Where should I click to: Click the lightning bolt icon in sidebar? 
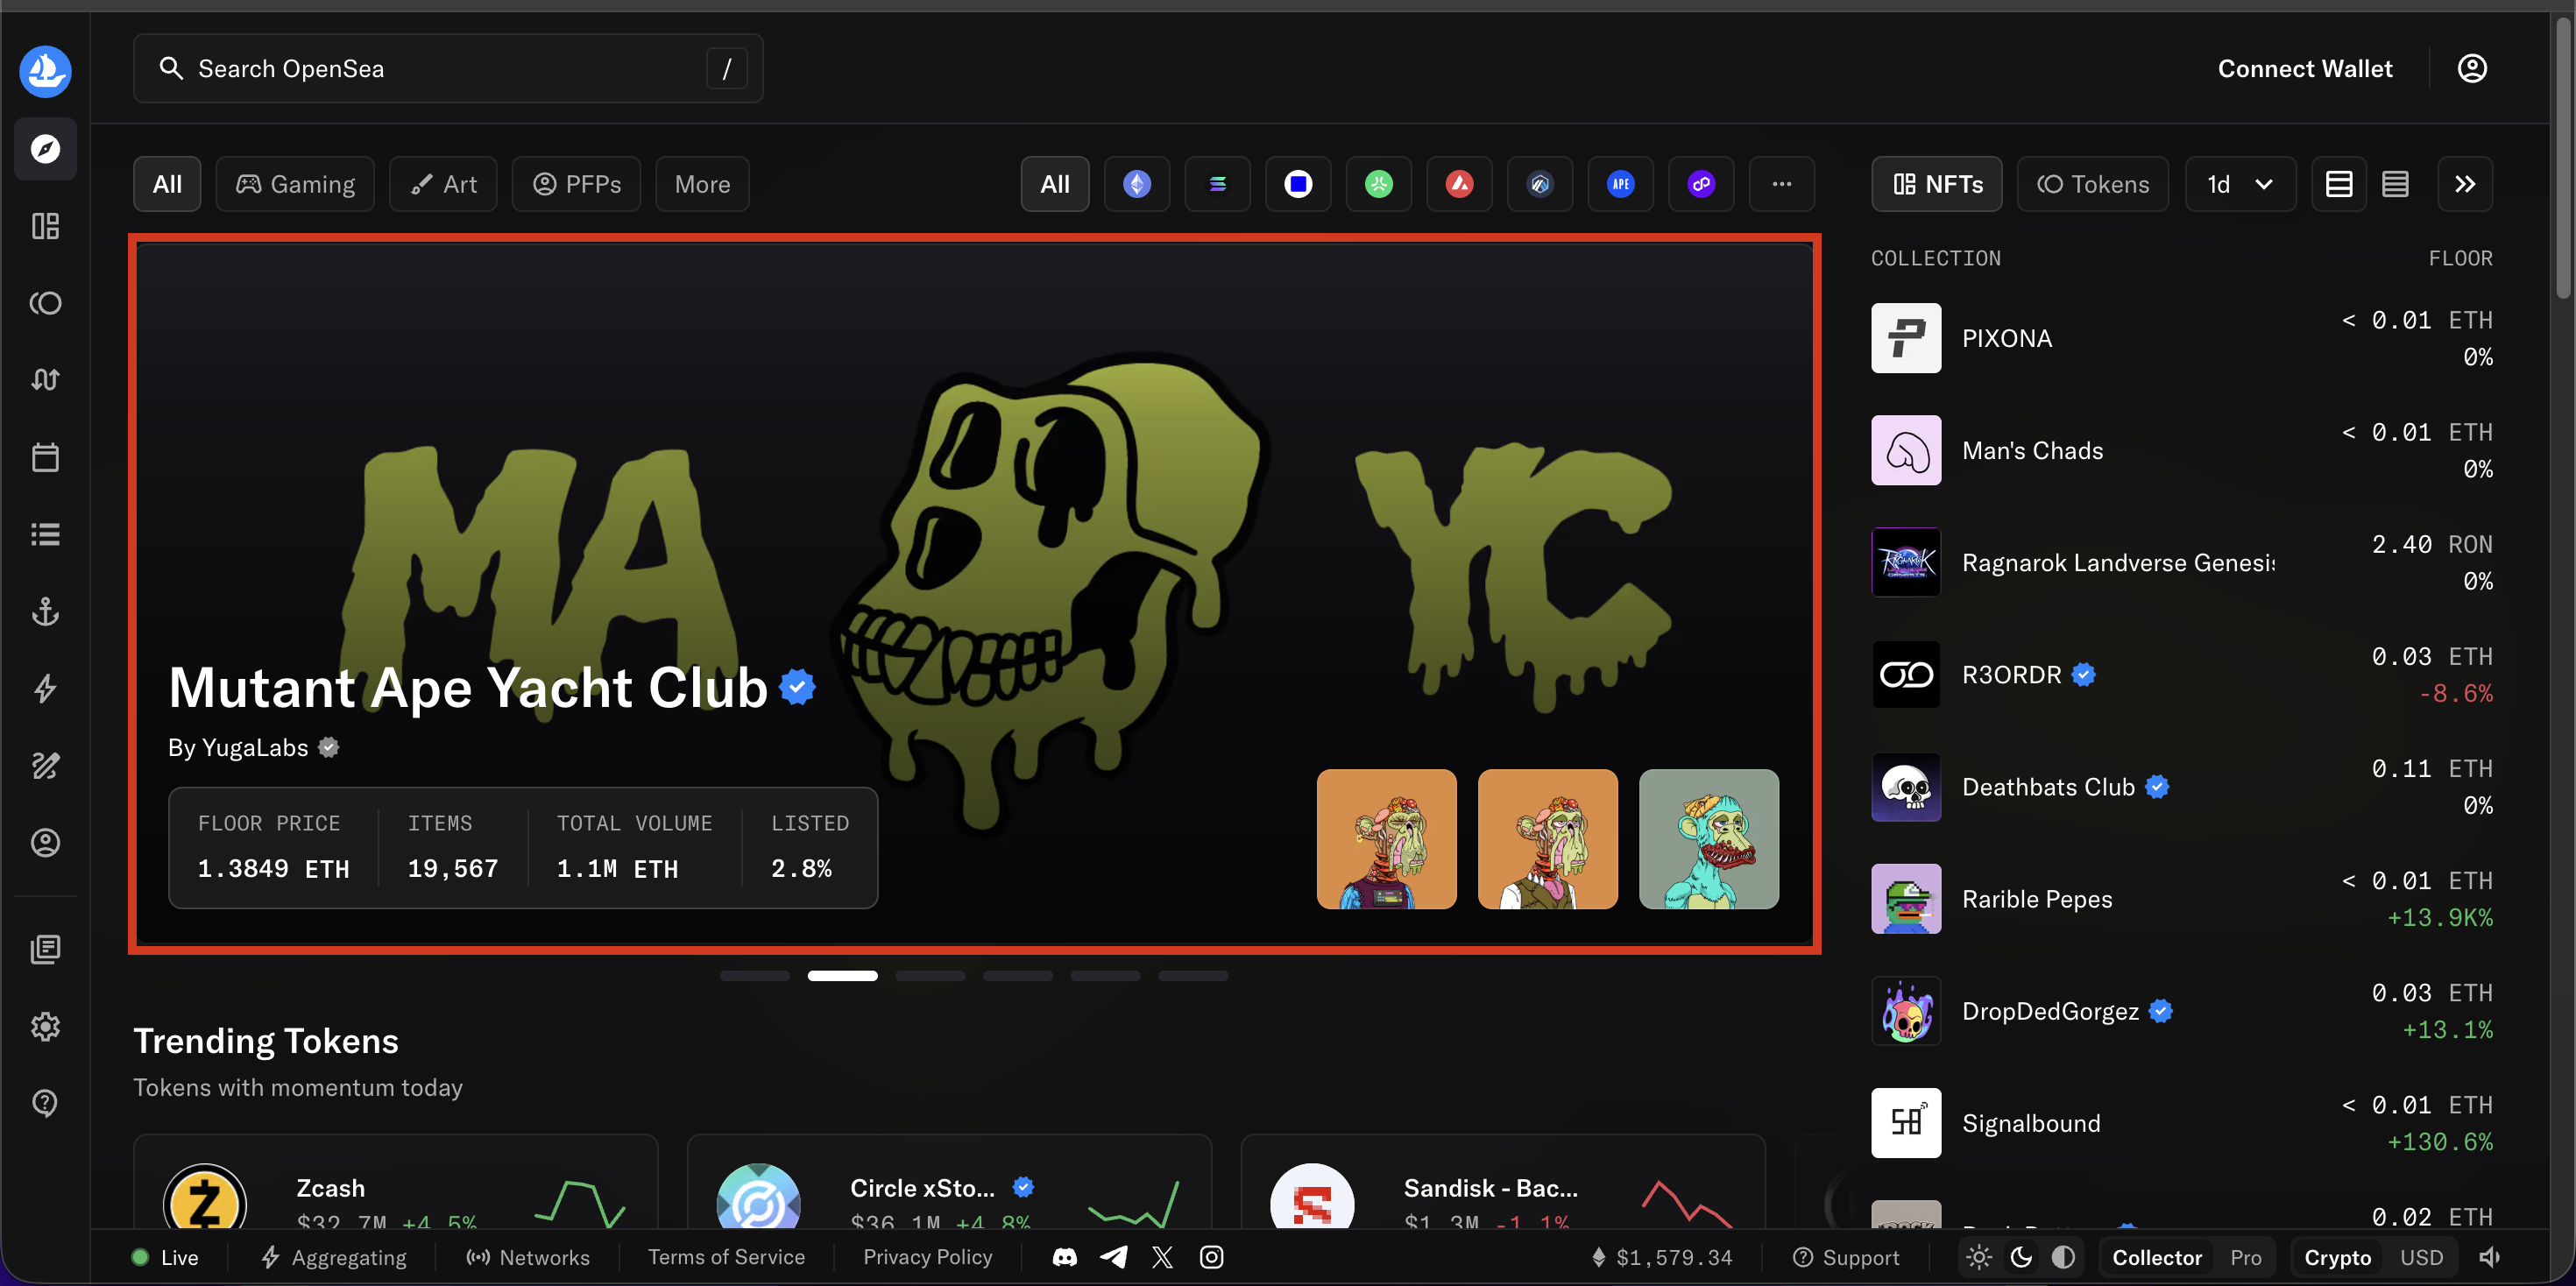[45, 688]
